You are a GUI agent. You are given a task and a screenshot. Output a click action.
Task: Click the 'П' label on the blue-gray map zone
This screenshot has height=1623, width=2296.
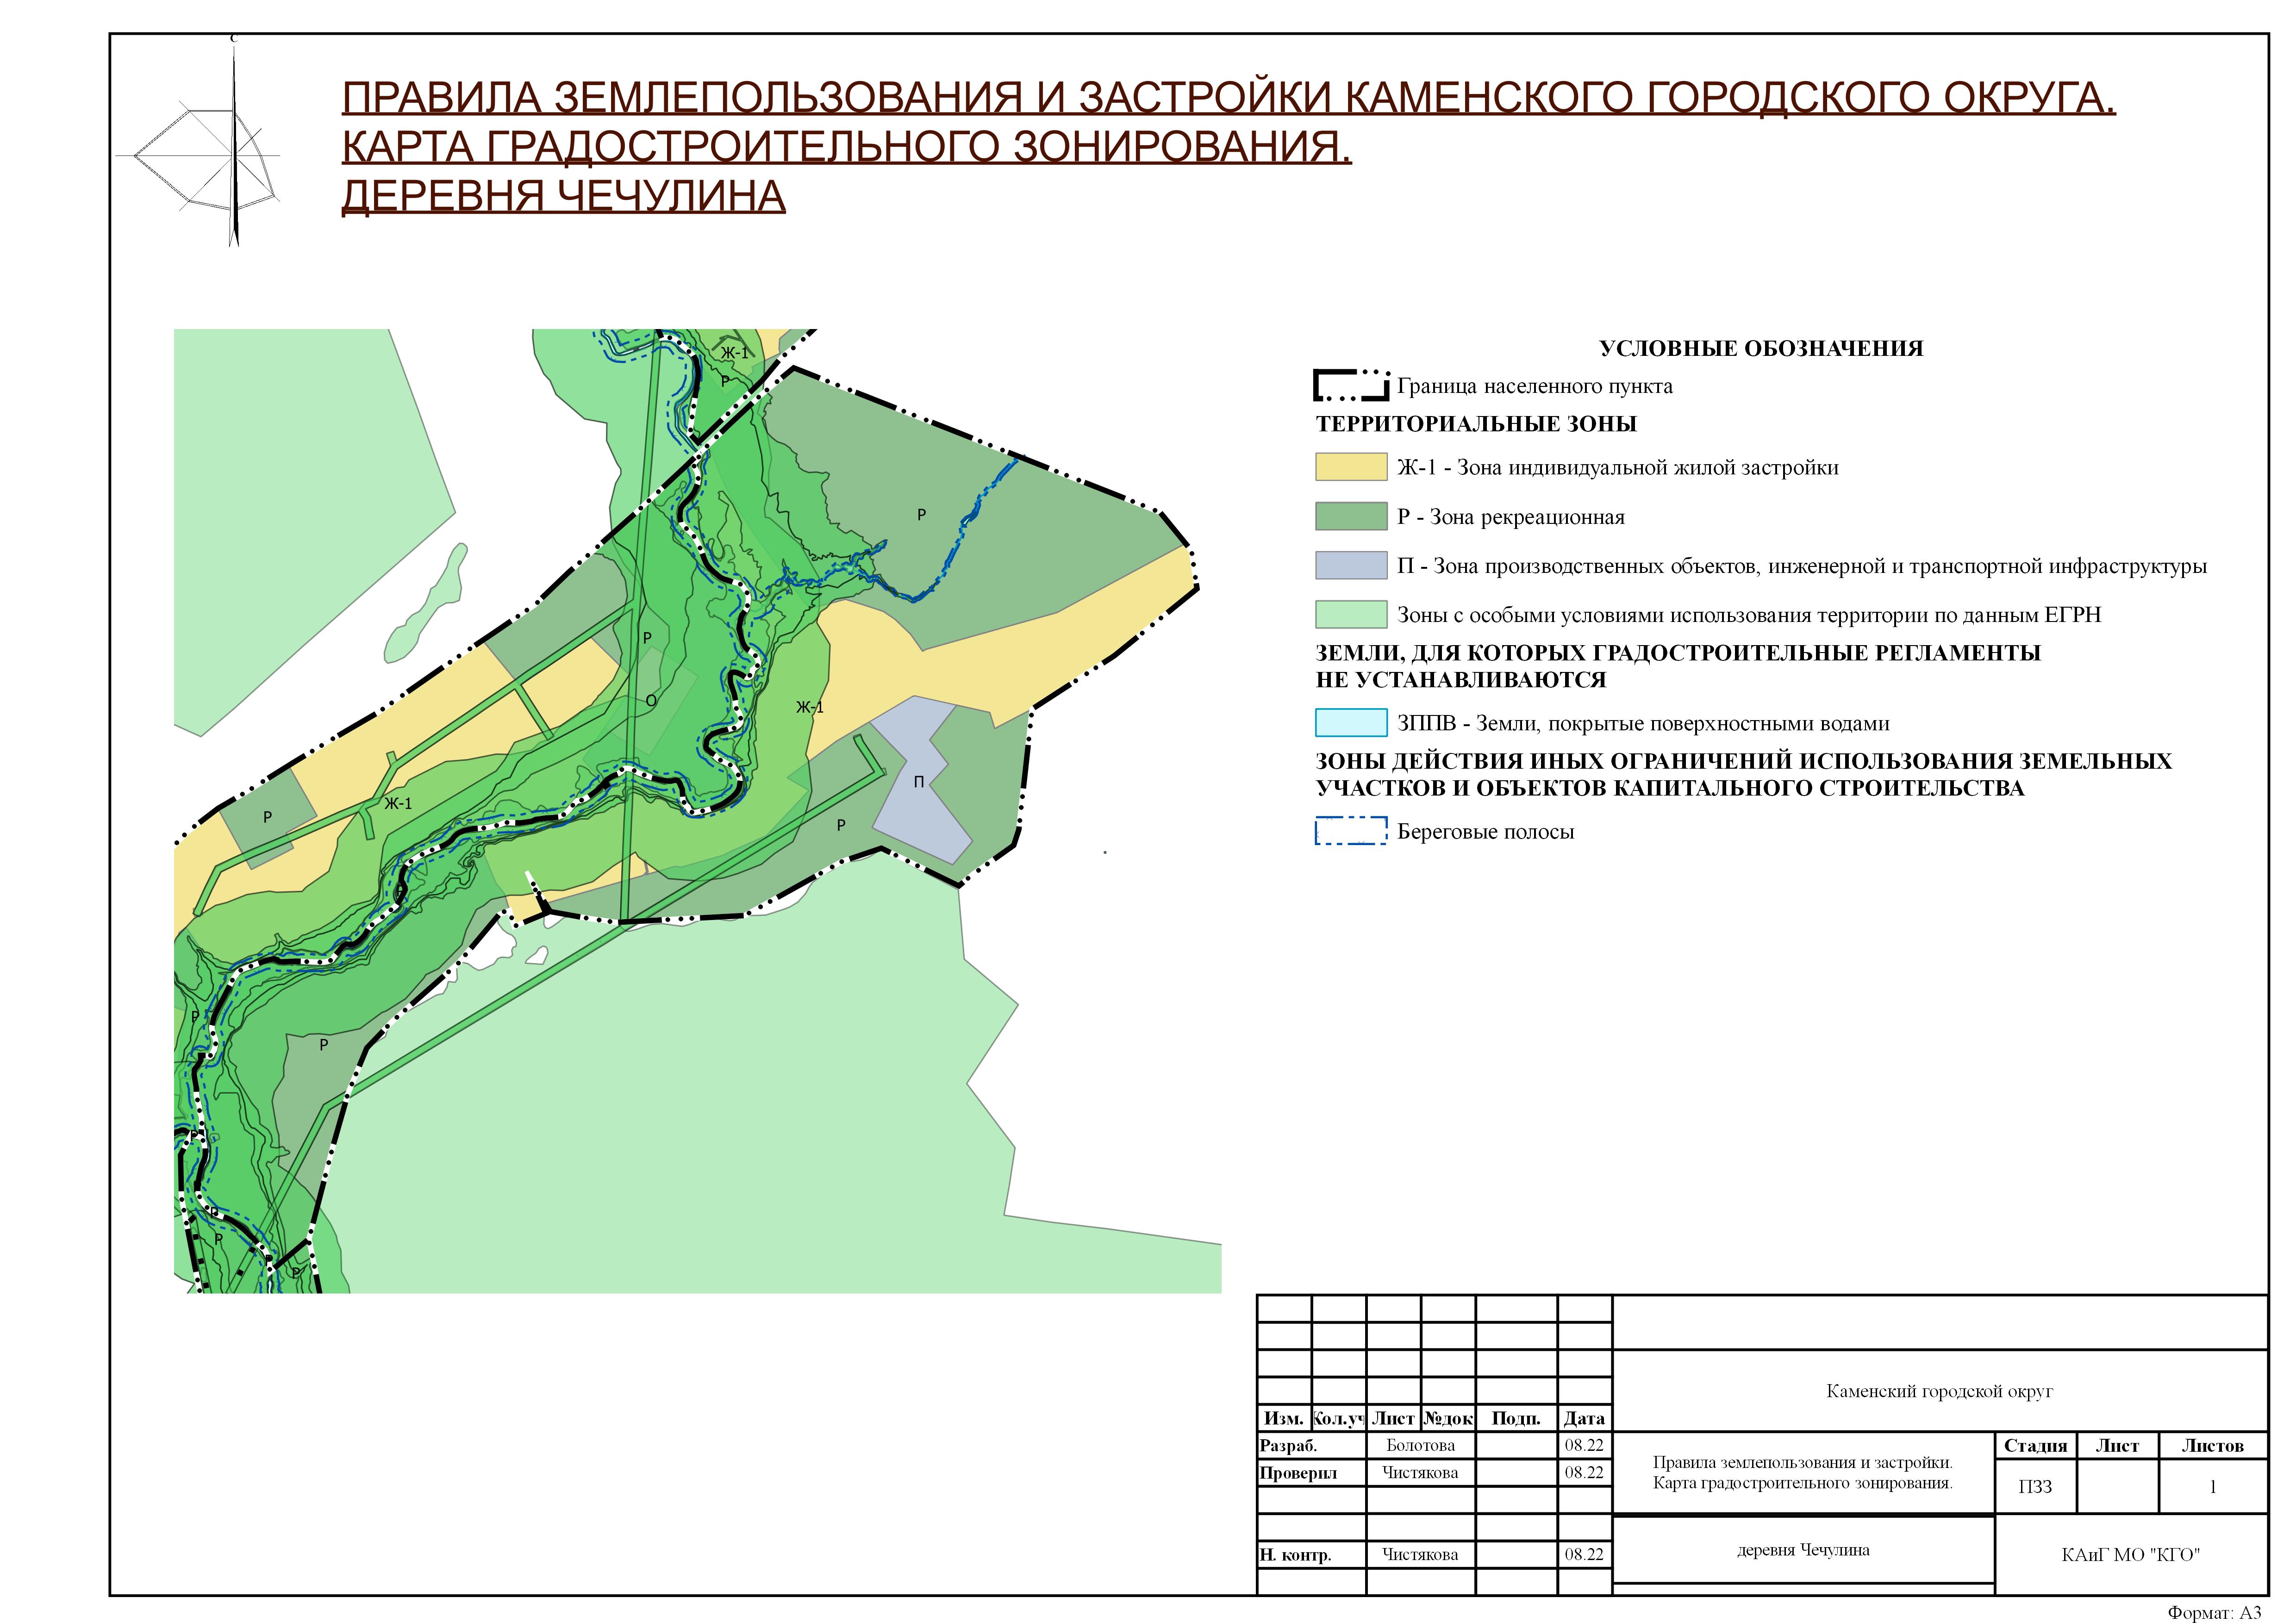click(x=919, y=783)
